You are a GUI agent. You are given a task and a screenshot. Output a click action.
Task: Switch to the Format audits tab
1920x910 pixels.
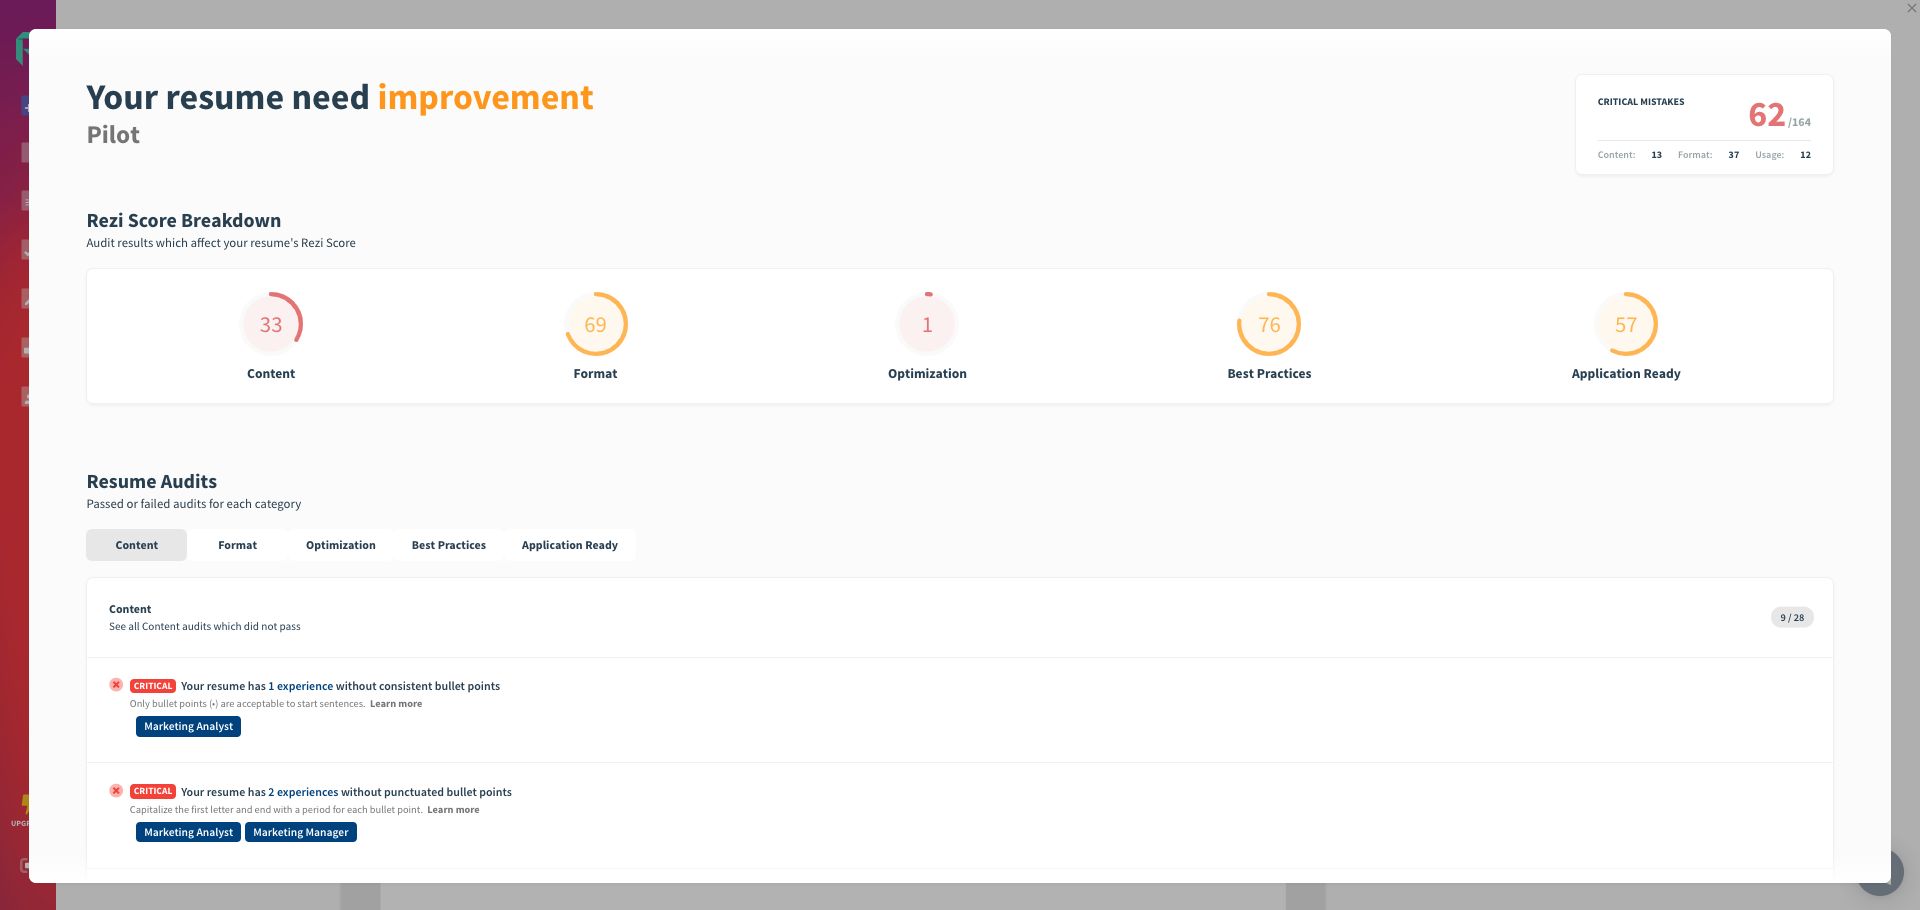[x=237, y=545]
